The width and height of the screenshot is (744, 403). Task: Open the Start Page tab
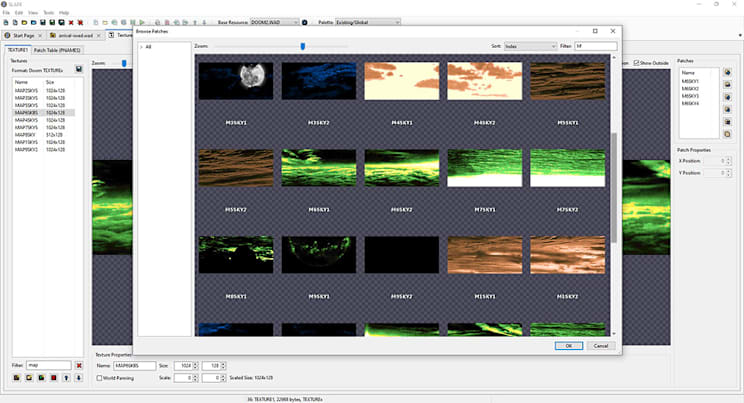(23, 36)
